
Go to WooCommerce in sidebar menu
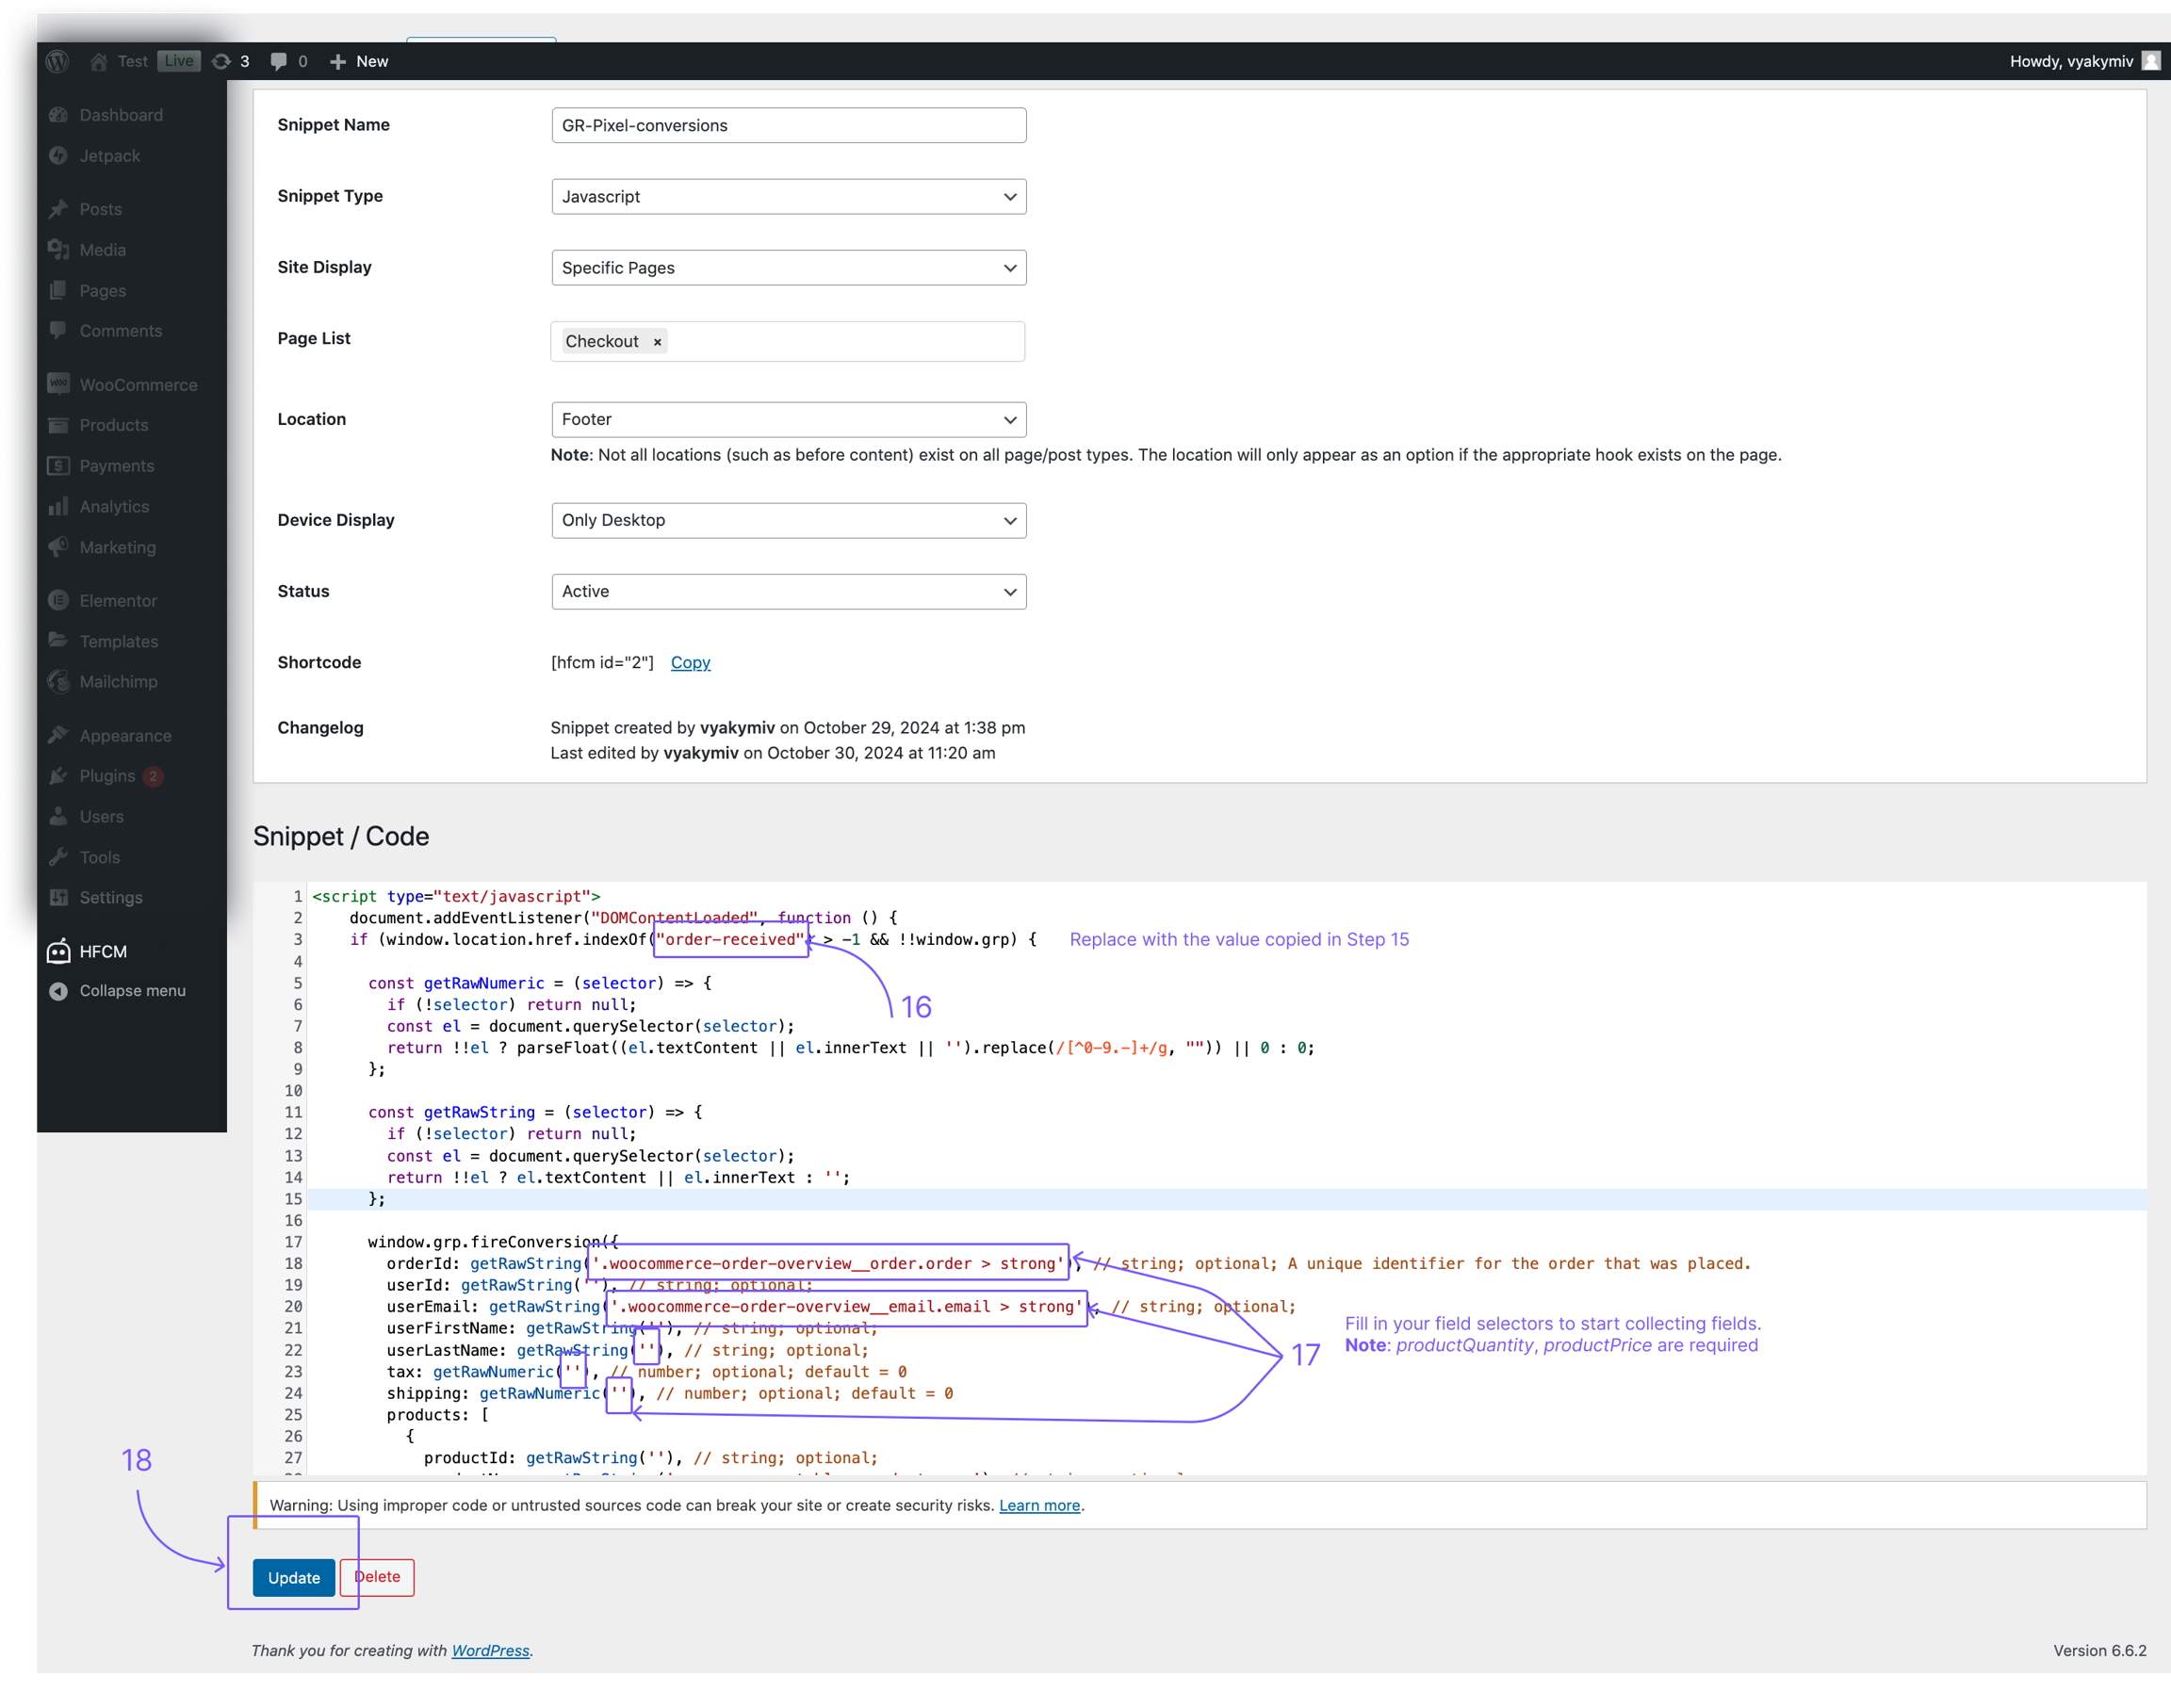[x=138, y=385]
